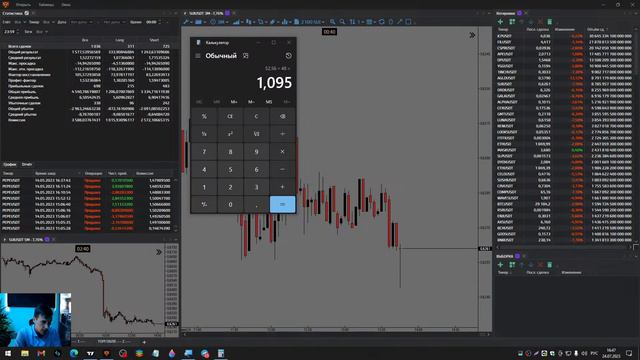The height and width of the screenshot is (360, 640).
Task: Click the calculator plus button
Action: pyautogui.click(x=282, y=187)
